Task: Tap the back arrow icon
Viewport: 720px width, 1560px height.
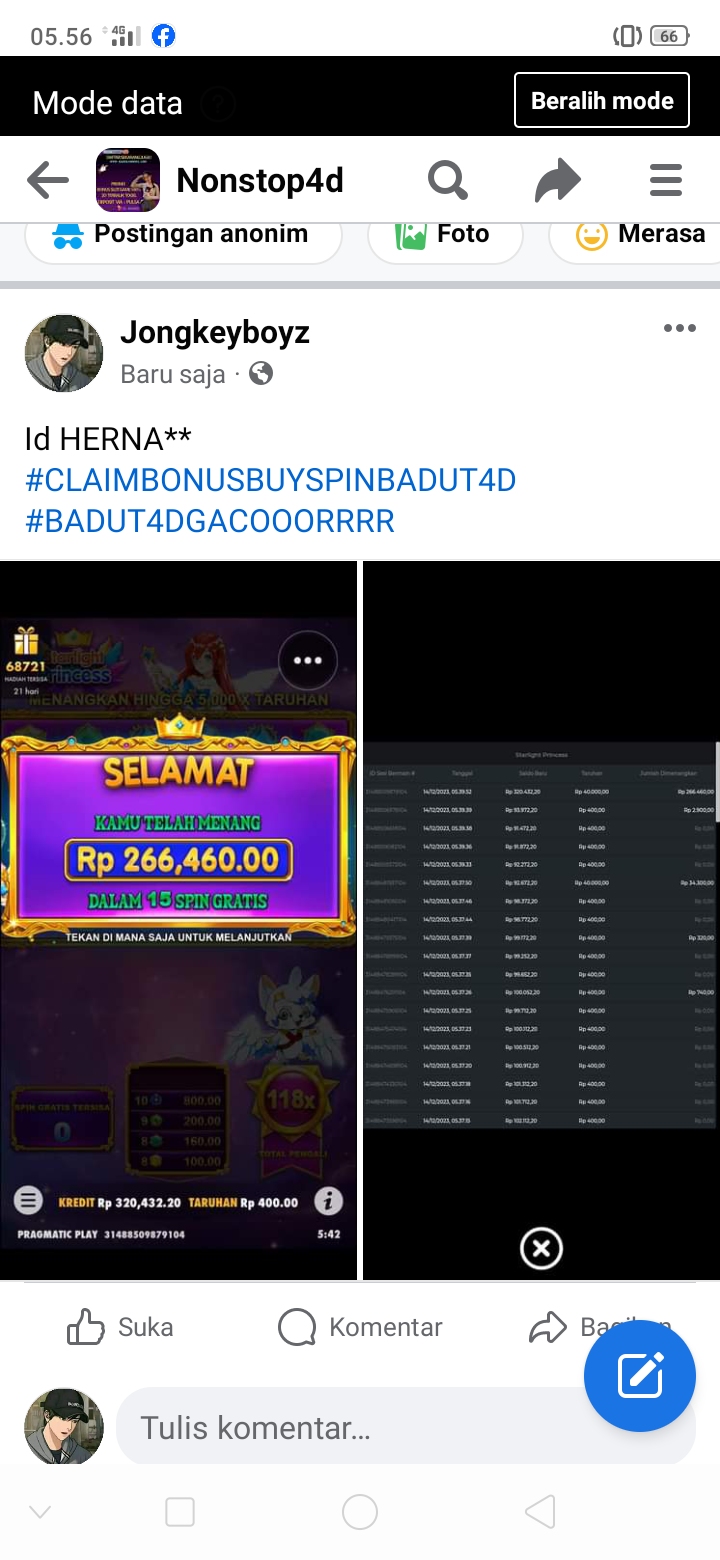Action: click(x=47, y=181)
